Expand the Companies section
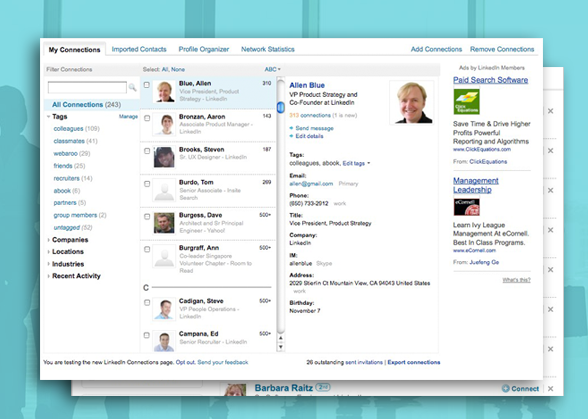The height and width of the screenshot is (419, 588). [48, 240]
